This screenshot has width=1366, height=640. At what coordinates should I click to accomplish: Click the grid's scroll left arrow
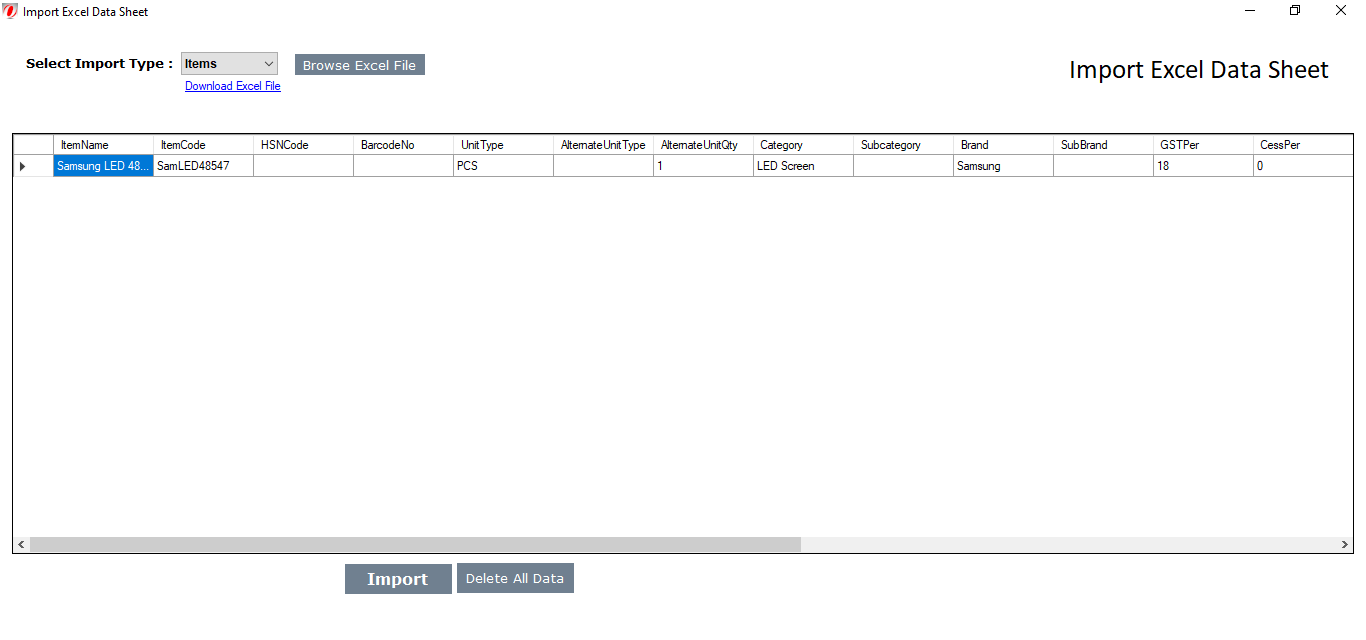21,545
